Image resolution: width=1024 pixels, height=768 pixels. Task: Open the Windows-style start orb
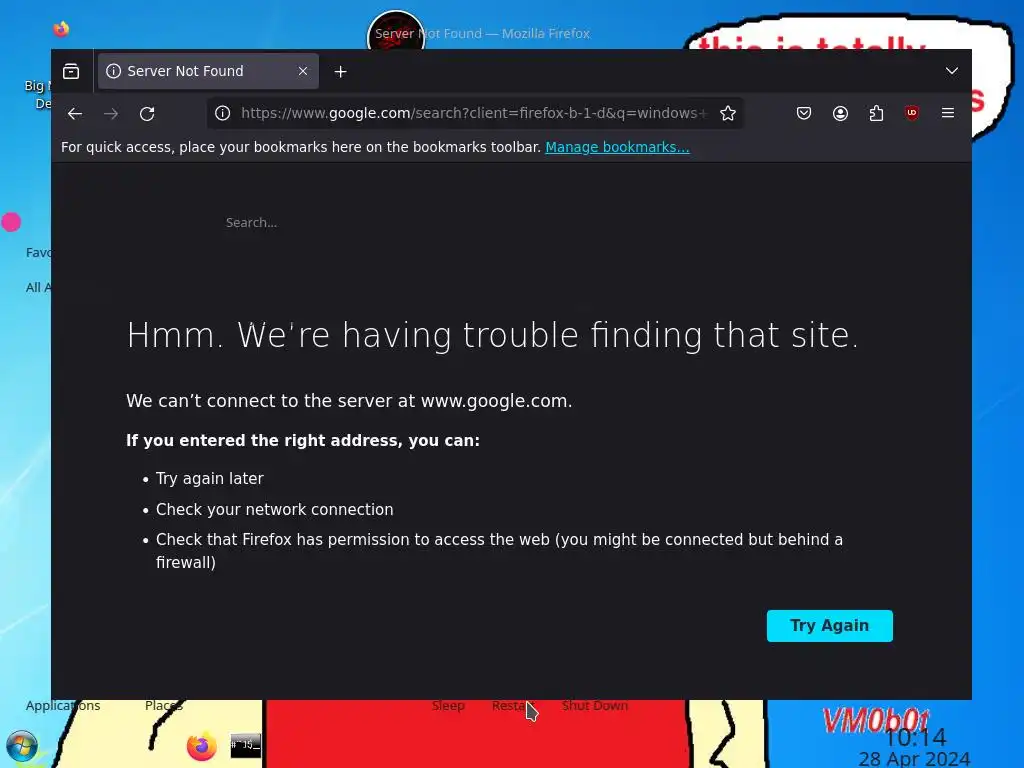point(22,746)
